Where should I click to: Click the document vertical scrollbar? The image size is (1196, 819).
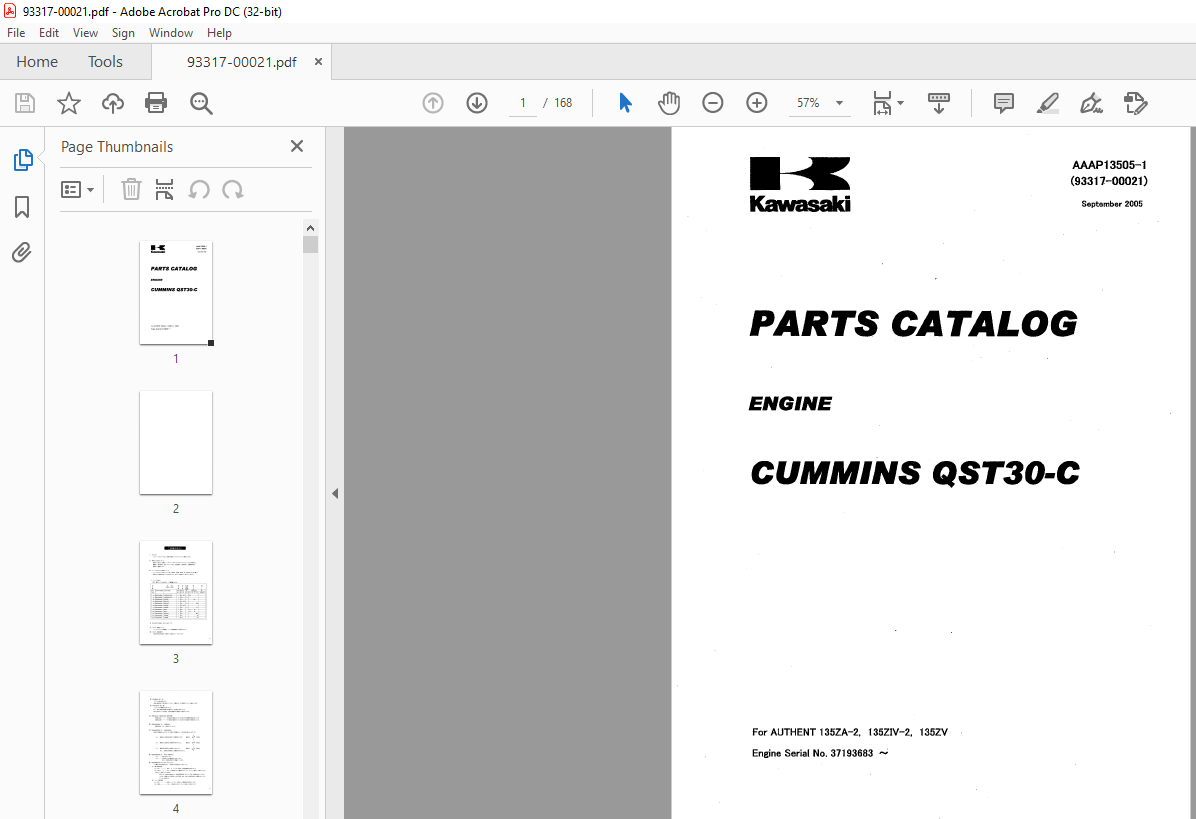(1192, 473)
